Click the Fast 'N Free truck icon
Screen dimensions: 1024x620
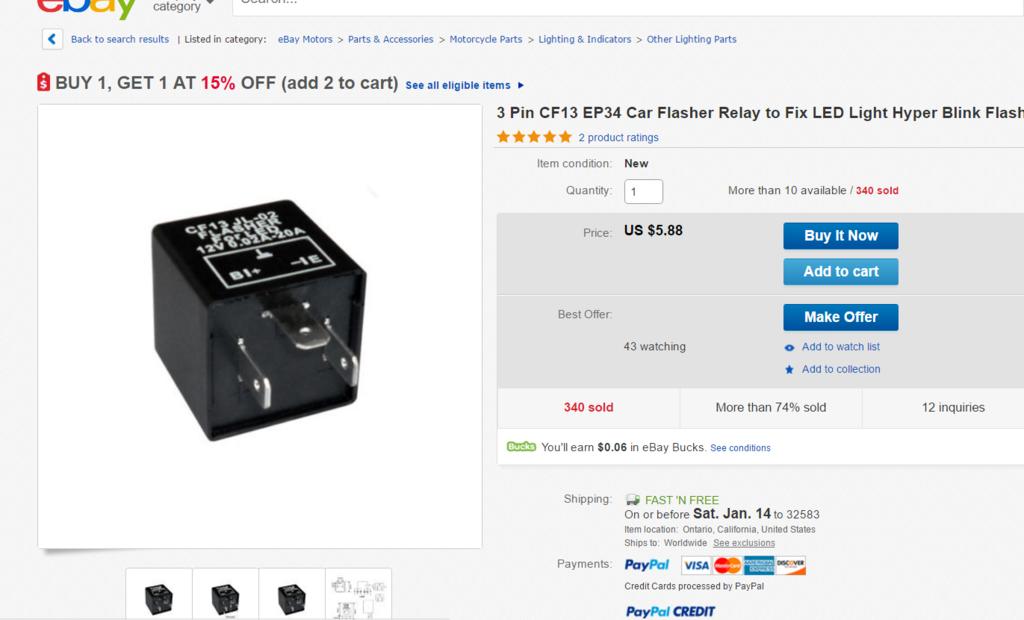[633, 500]
